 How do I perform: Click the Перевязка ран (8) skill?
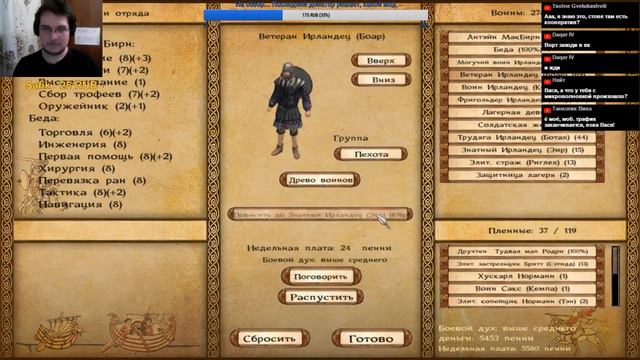pos(92,180)
